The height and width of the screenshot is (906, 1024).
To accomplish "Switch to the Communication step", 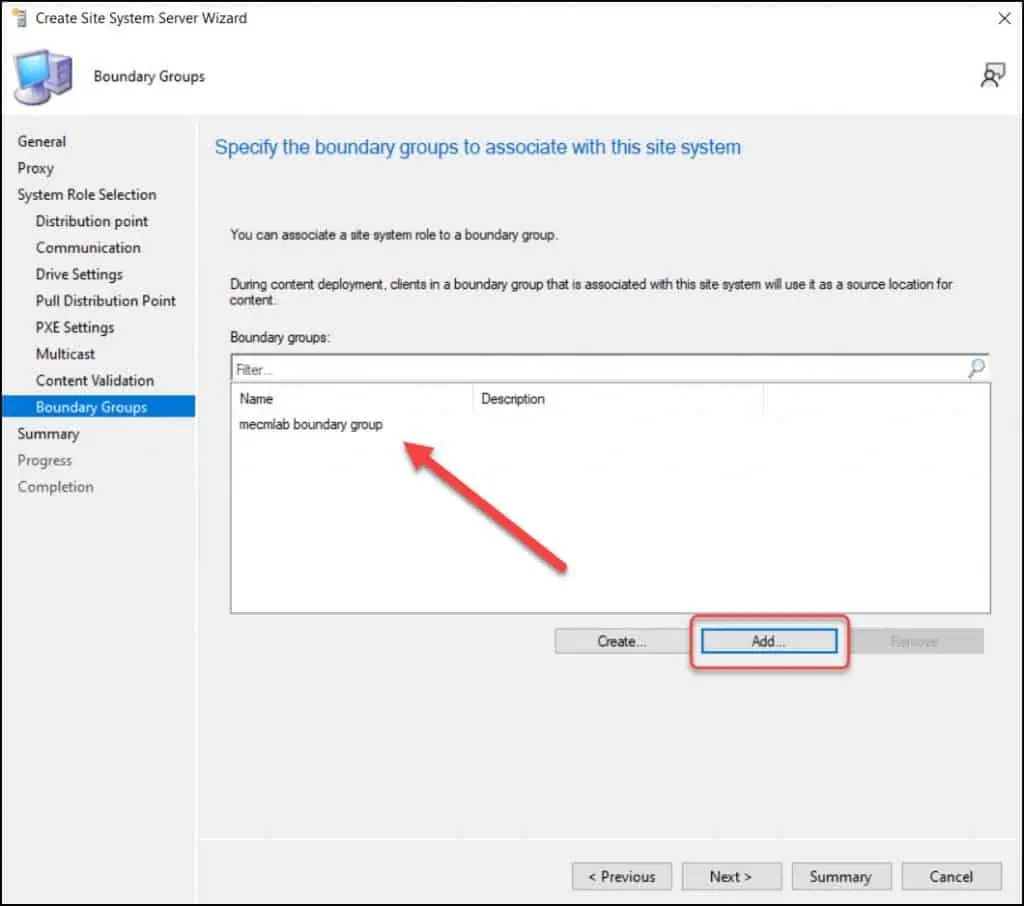I will pos(88,248).
